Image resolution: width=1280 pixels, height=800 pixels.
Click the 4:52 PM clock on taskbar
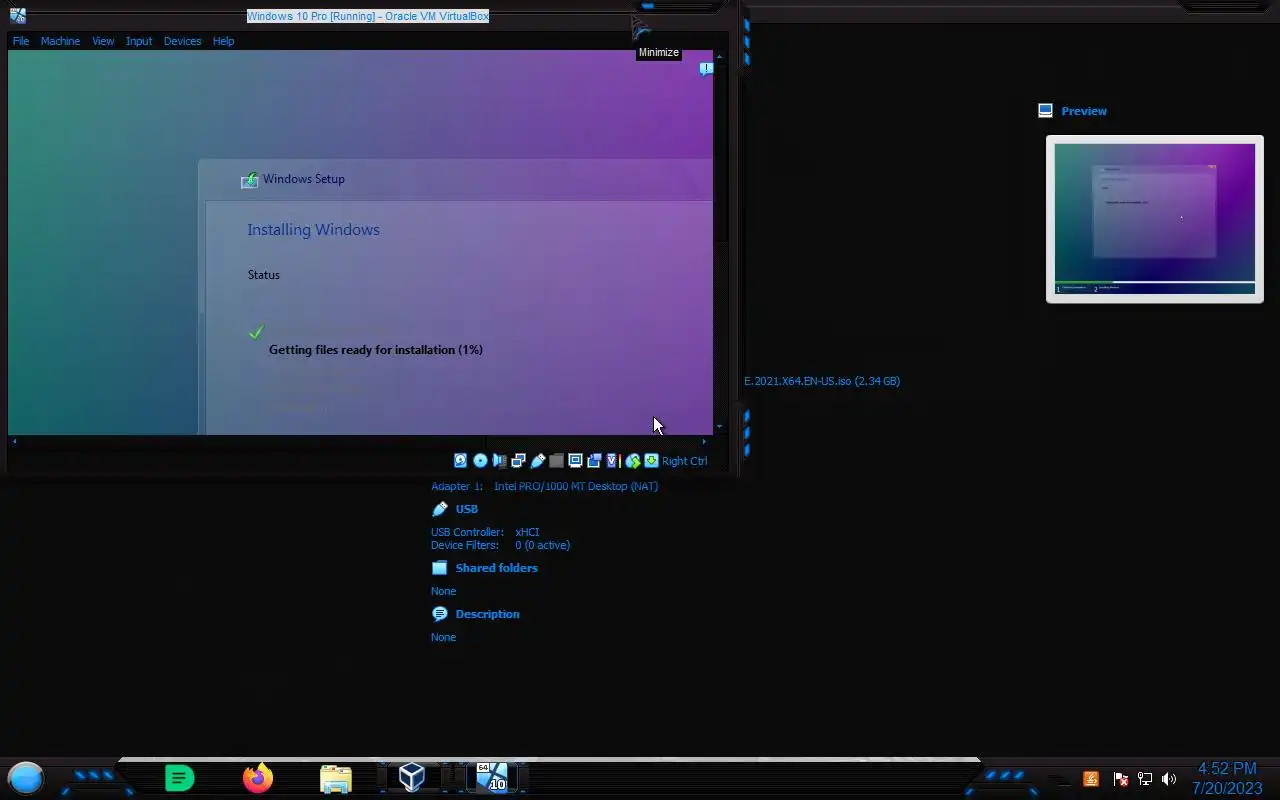(x=1227, y=769)
